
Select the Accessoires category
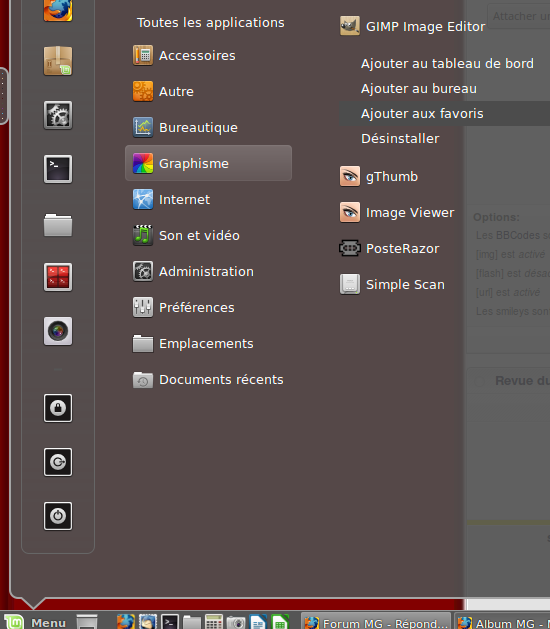pyautogui.click(x=208, y=55)
